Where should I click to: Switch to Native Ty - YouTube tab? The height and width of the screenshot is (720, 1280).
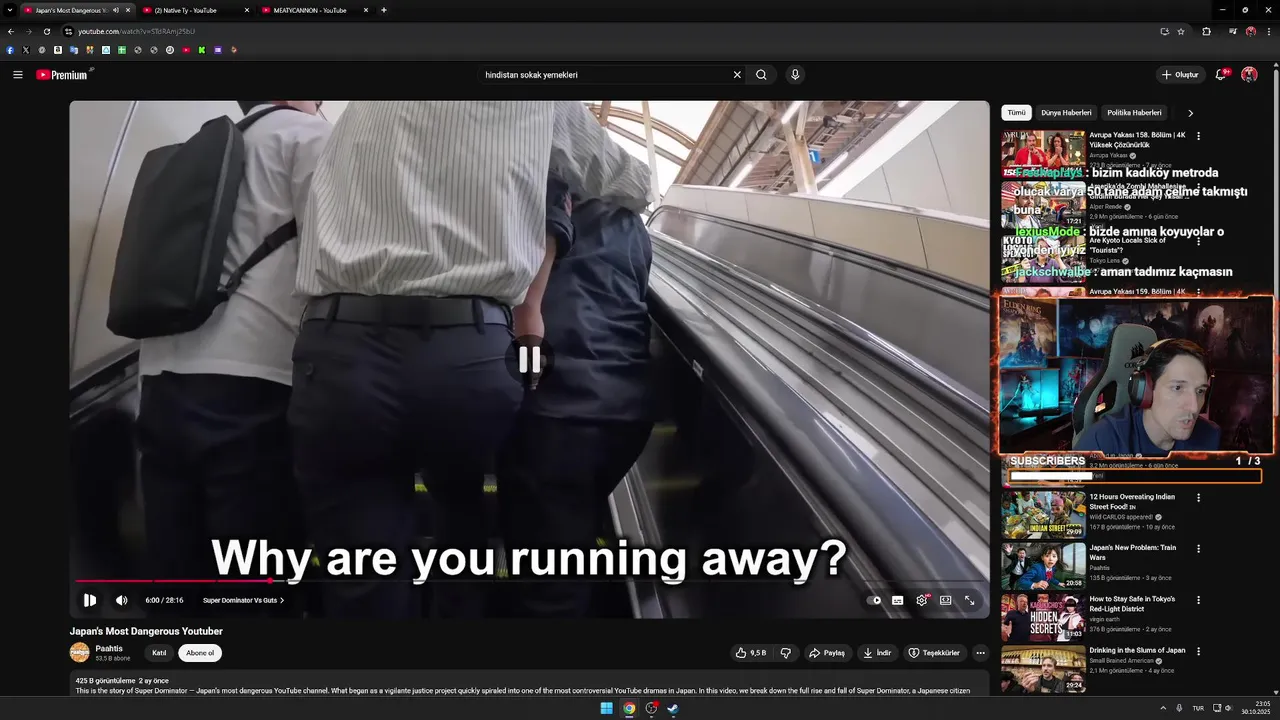195,10
